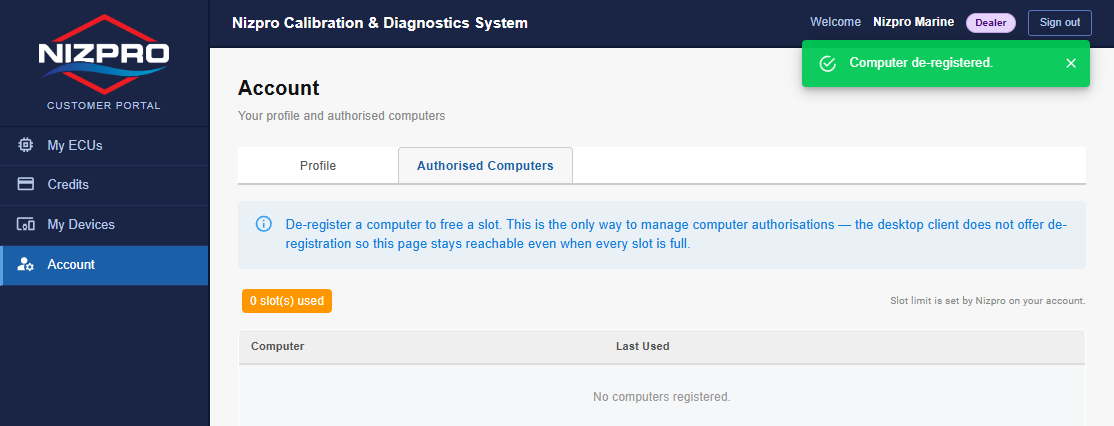Image resolution: width=1114 pixels, height=426 pixels.
Task: Open My ECUs in sidebar
Action: (104, 146)
